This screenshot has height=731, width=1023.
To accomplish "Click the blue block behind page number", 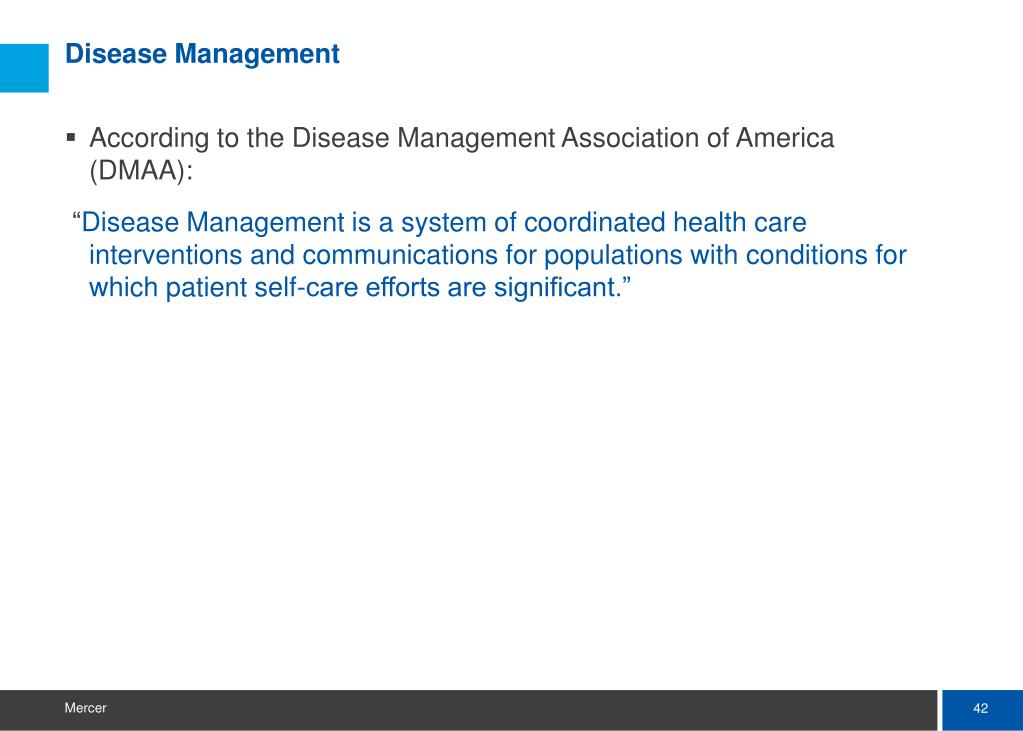I will tap(982, 709).
